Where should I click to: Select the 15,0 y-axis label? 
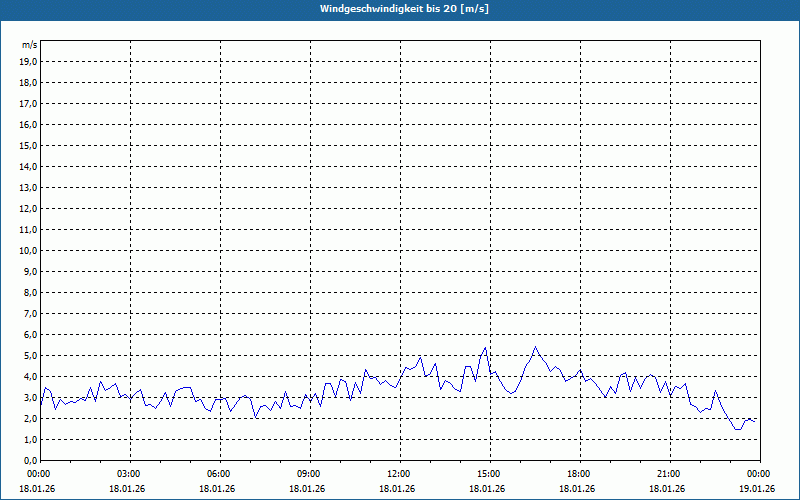point(29,145)
